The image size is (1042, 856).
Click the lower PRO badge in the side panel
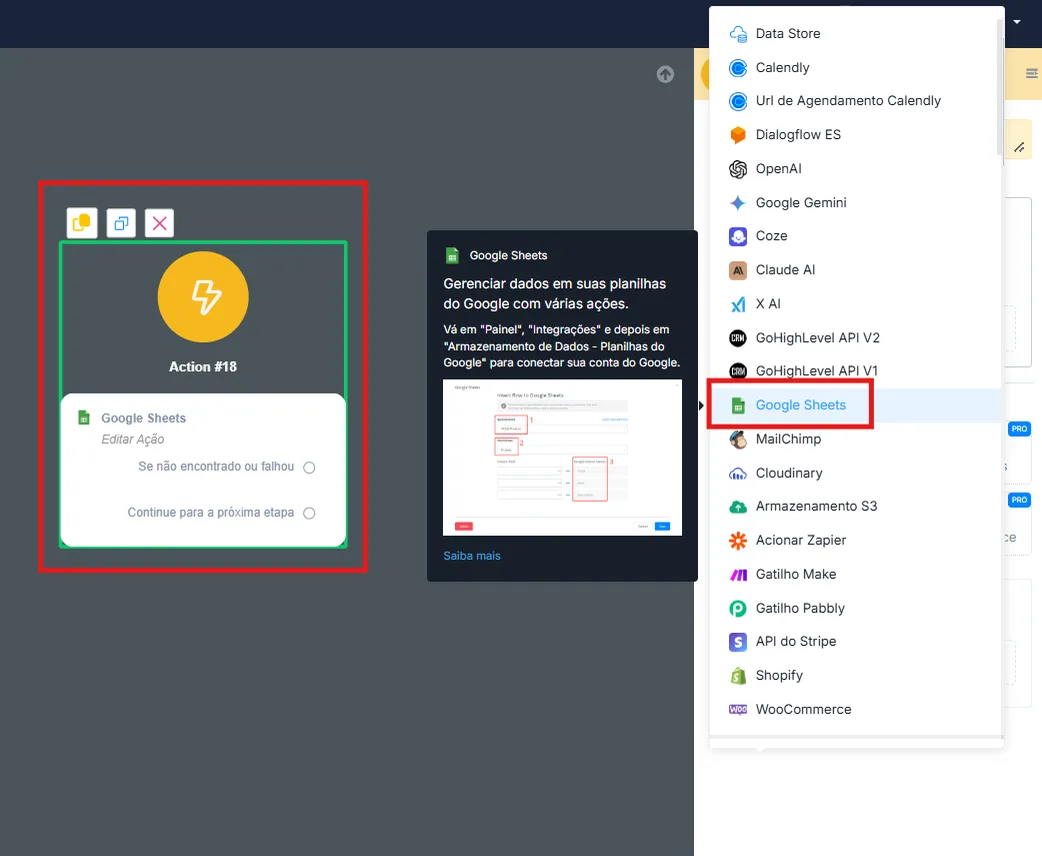coord(1019,500)
